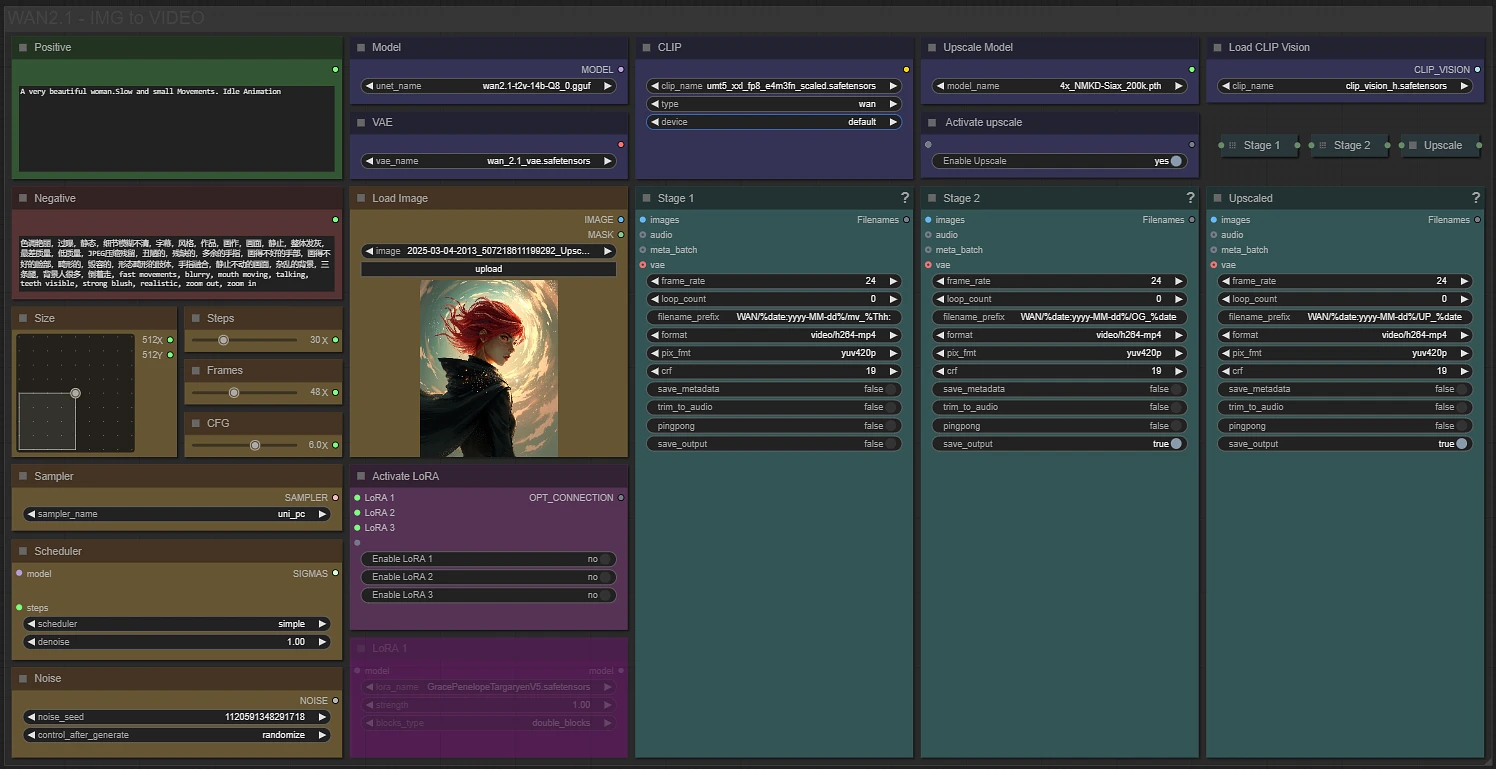Open control_after_generate randomize dropdown
The height and width of the screenshot is (769, 1496).
[177, 735]
